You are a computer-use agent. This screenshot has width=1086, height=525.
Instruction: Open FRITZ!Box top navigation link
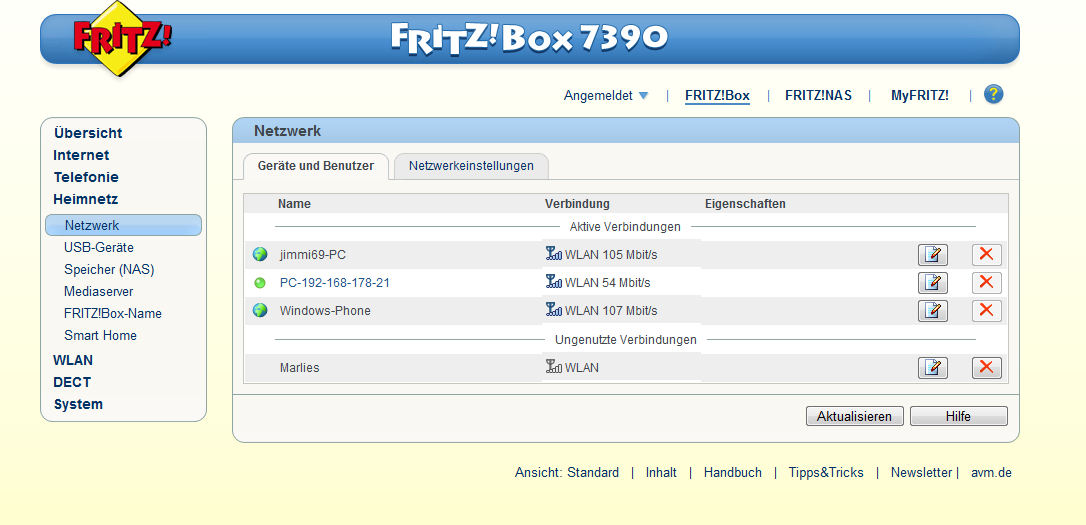pos(717,96)
